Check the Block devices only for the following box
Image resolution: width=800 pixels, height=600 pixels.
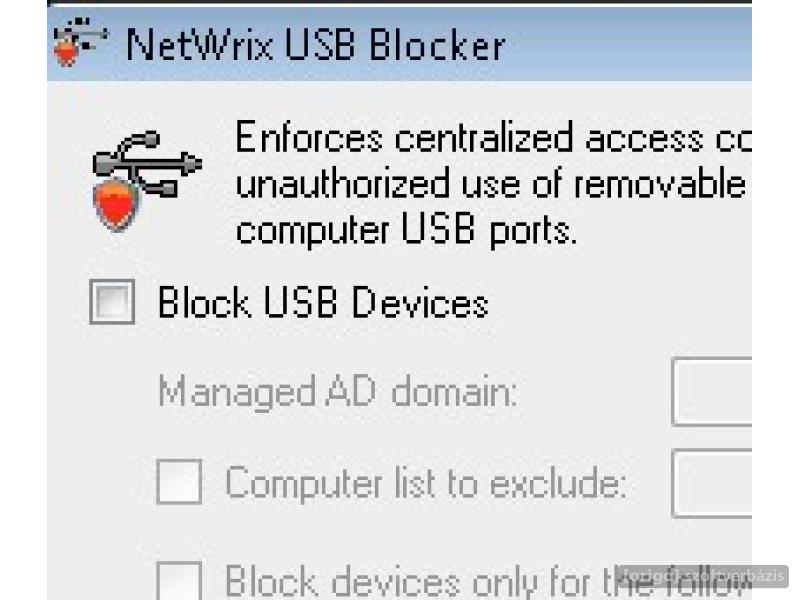(179, 581)
